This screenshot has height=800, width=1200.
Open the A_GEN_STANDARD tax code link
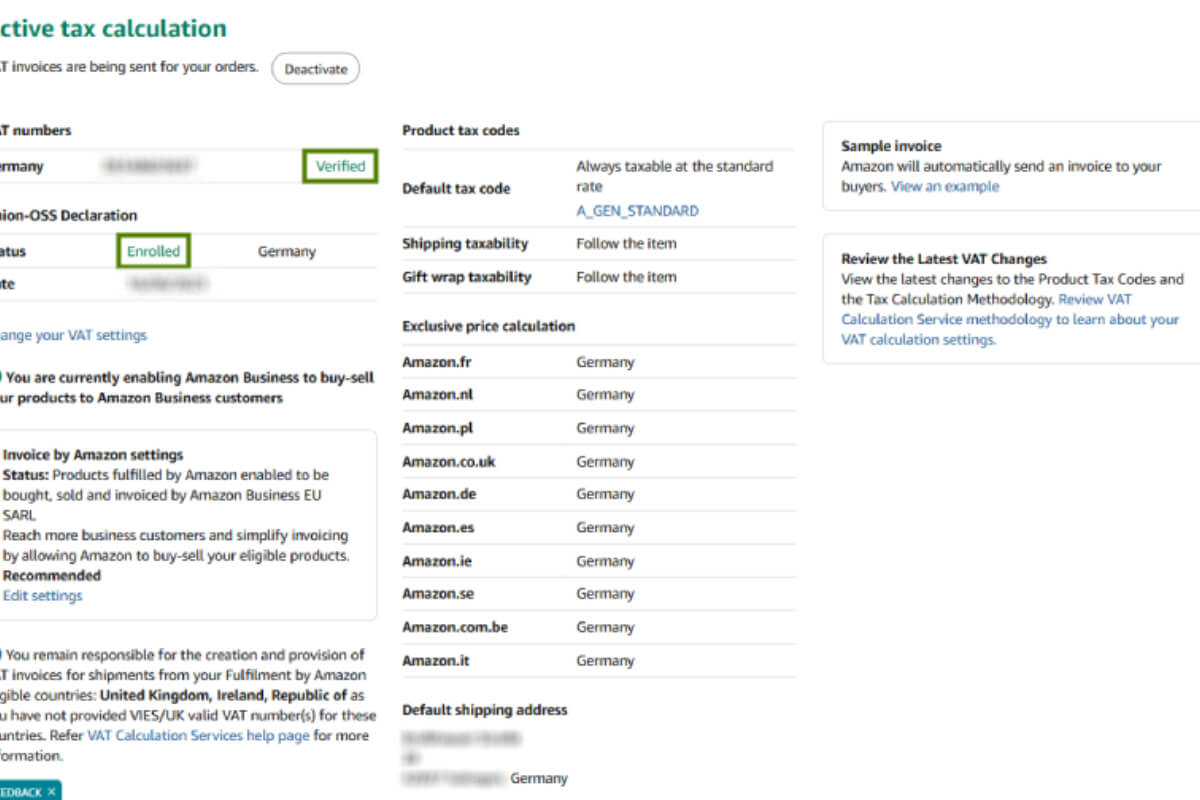tap(637, 210)
